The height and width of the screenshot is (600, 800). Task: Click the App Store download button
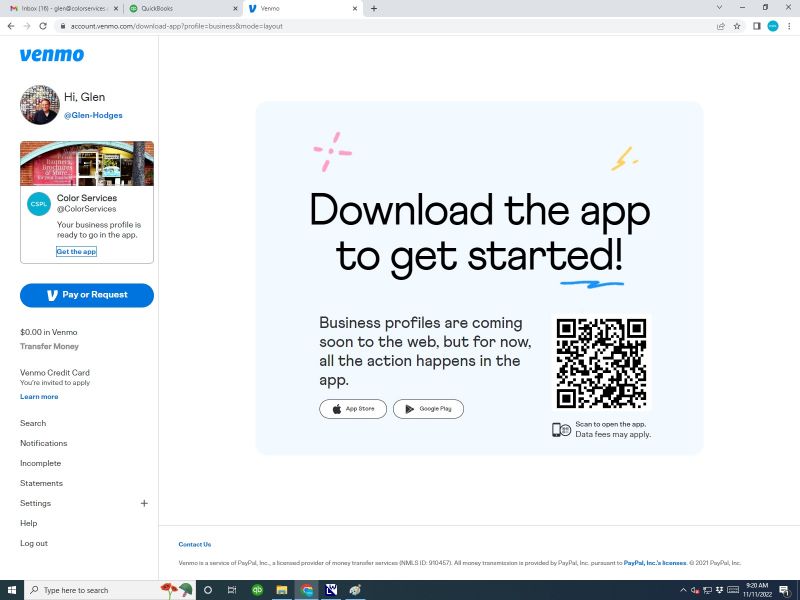point(353,409)
